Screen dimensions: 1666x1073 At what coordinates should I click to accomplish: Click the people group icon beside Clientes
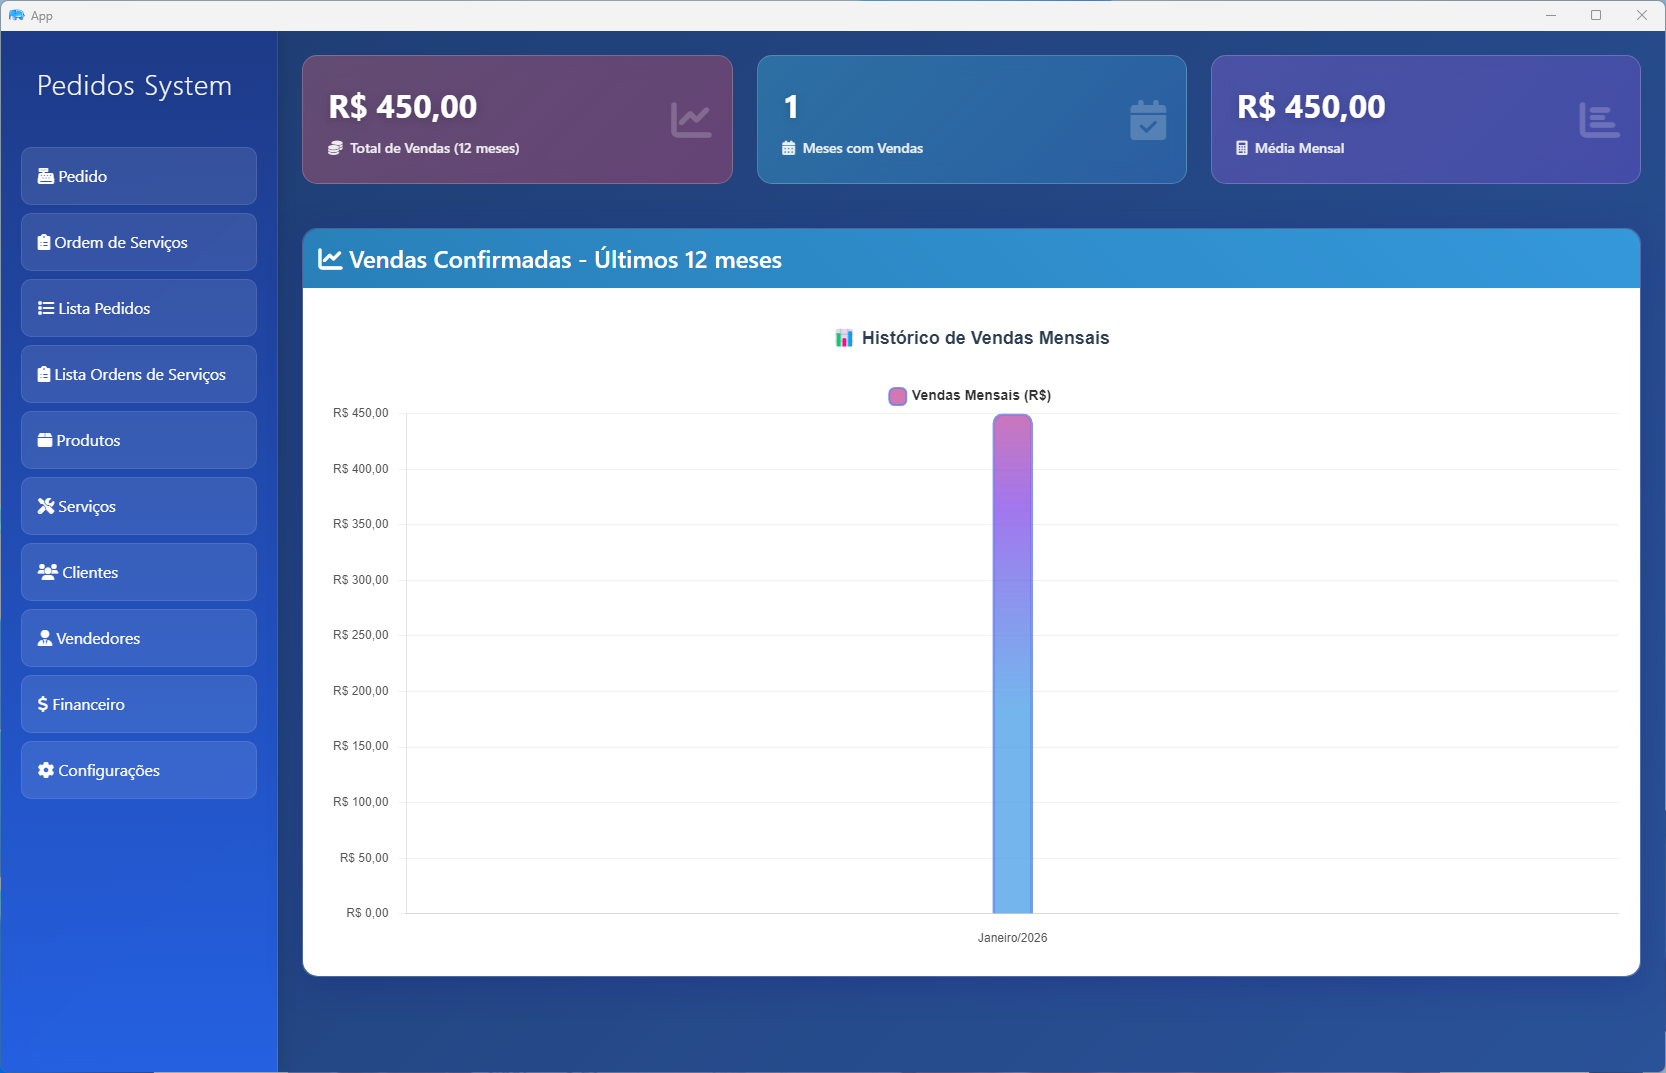47,572
